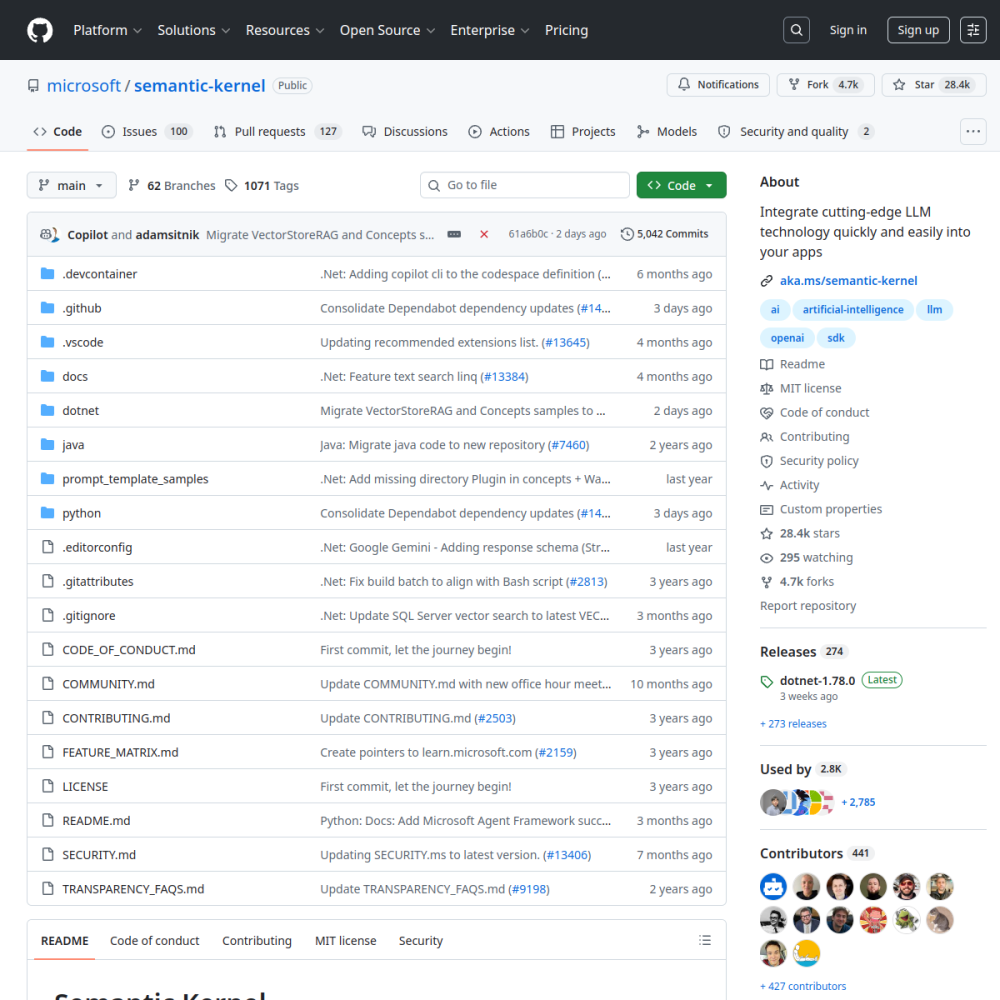This screenshot has height=1000, width=1000.
Task: Open the prompt_template_samples folder
Action: click(135, 479)
